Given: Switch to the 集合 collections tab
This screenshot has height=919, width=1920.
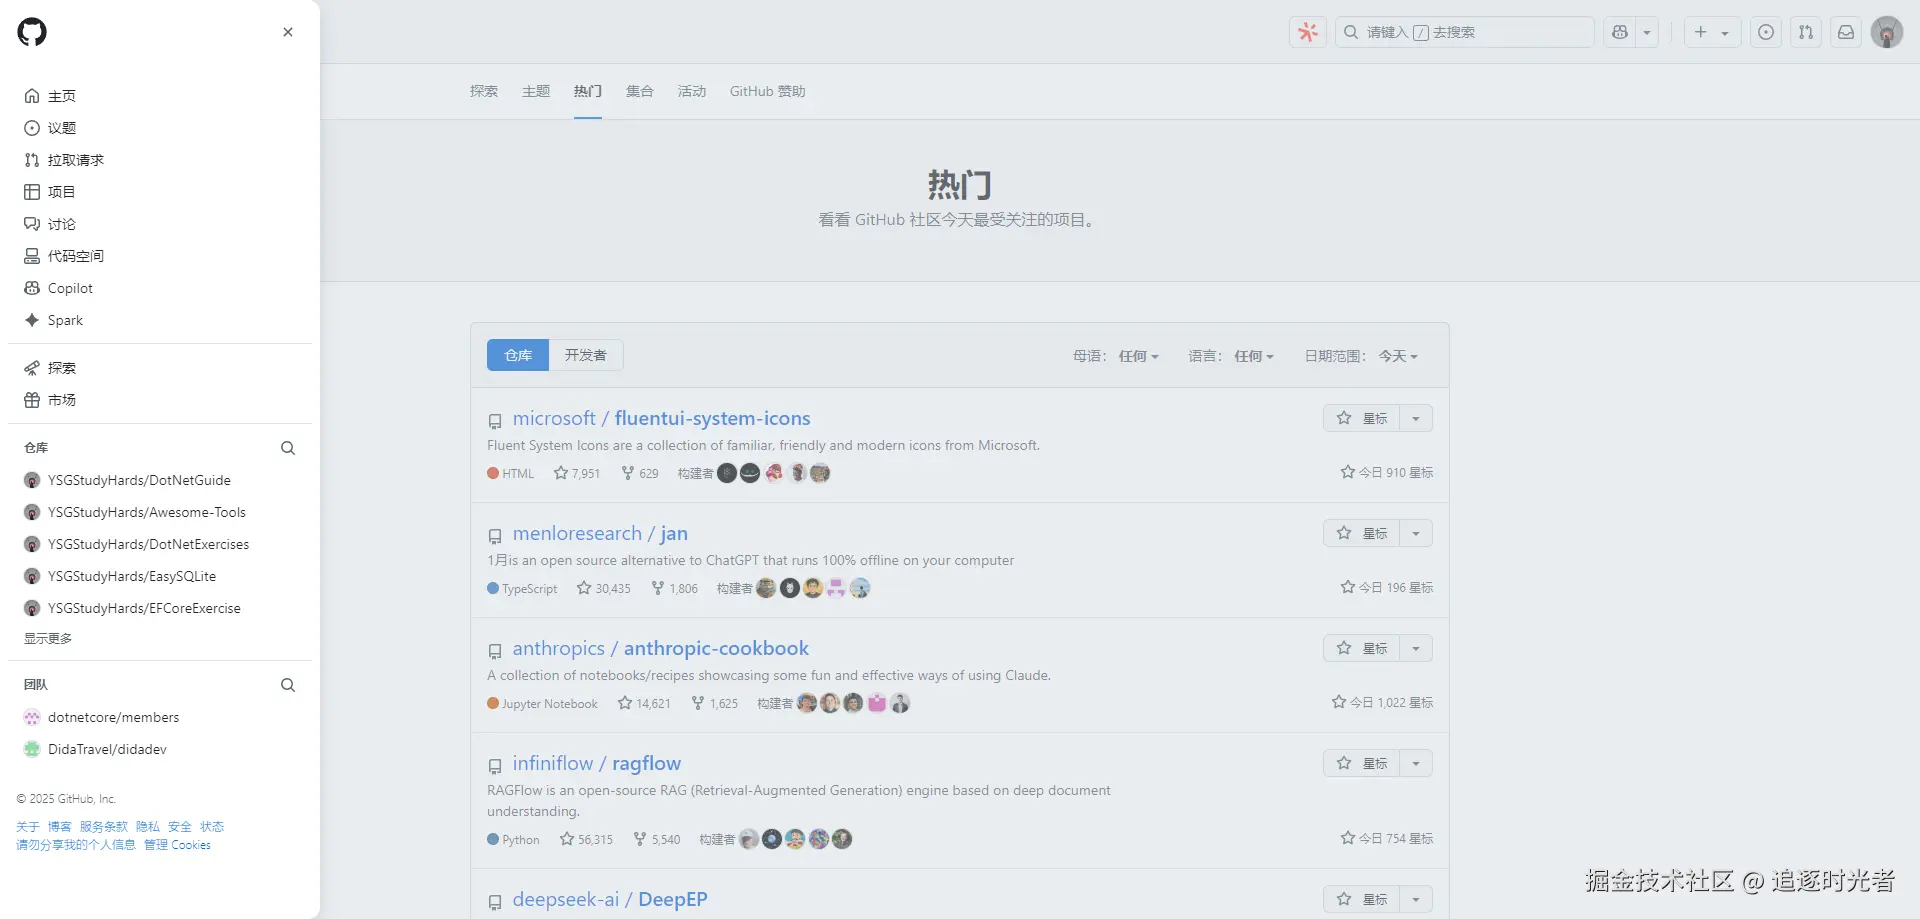Looking at the screenshot, I should [x=640, y=91].
